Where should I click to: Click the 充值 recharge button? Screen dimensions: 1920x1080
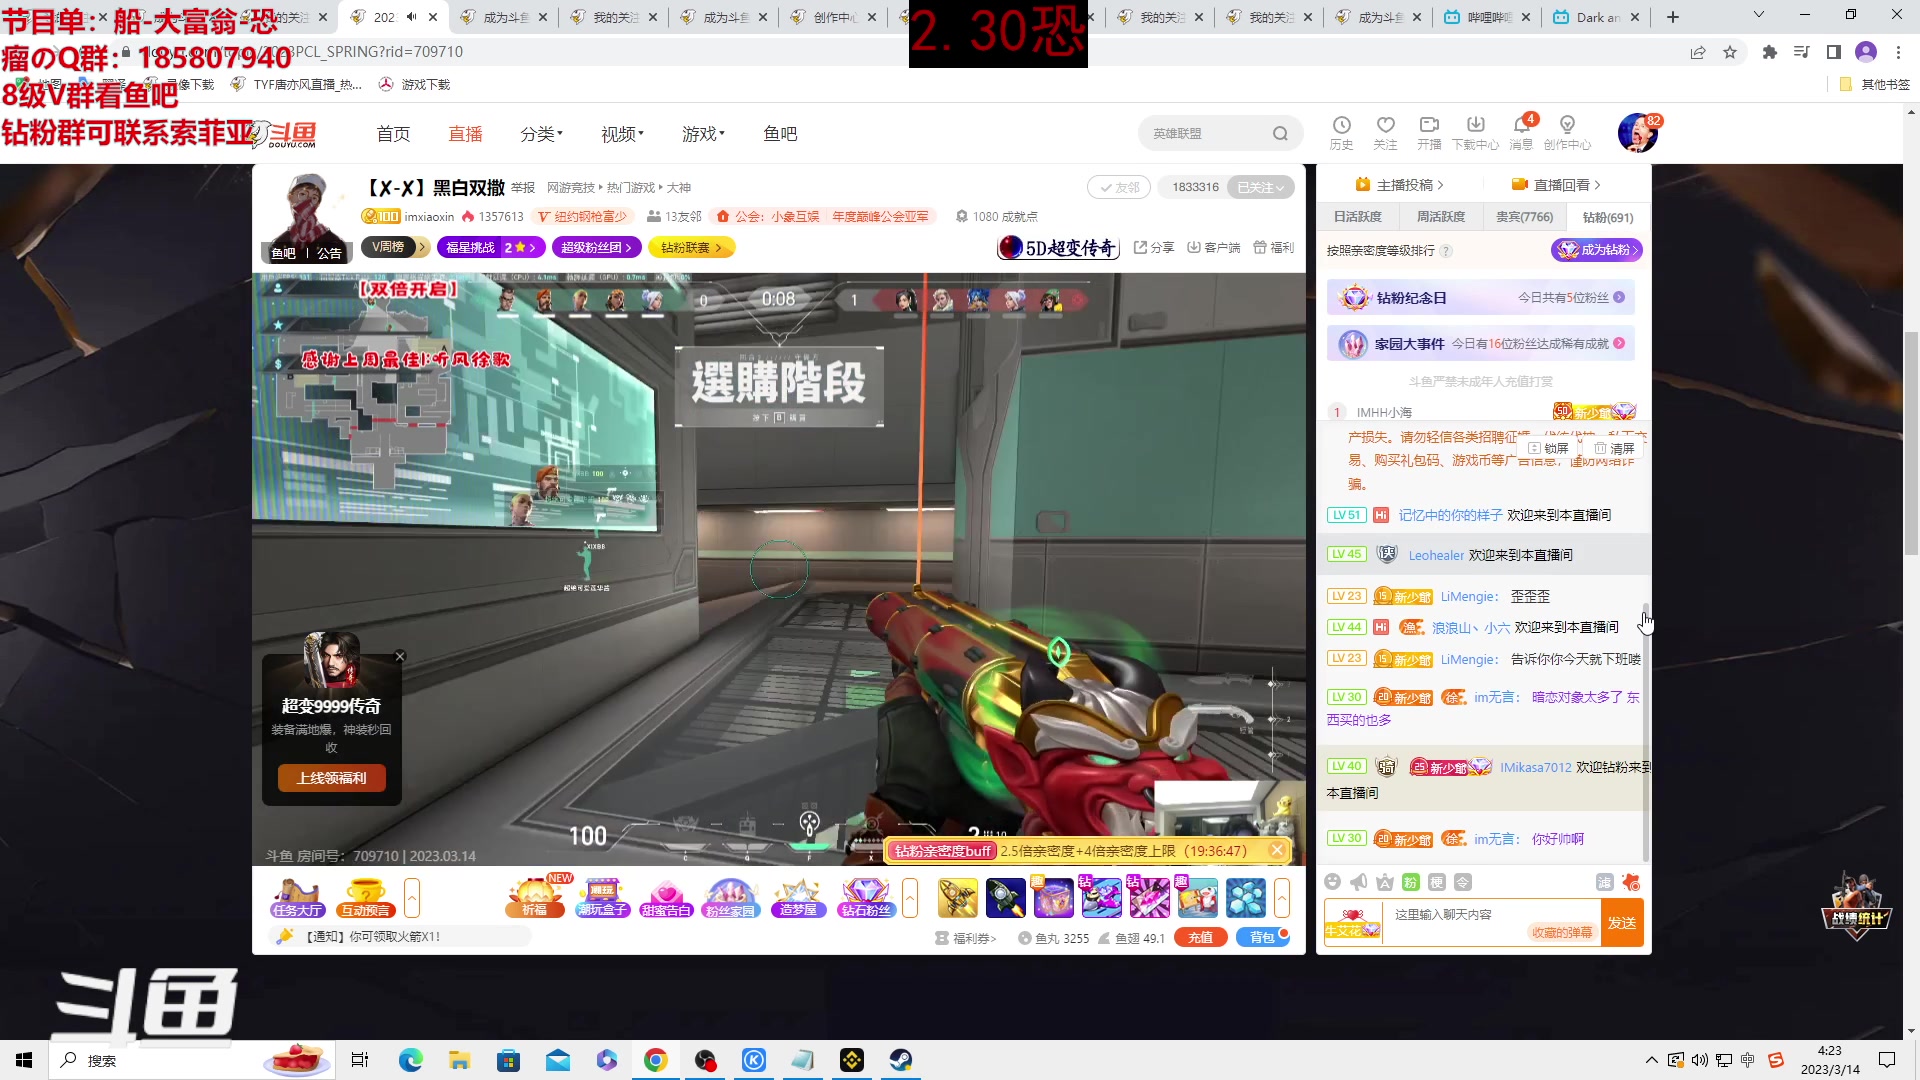(1200, 937)
